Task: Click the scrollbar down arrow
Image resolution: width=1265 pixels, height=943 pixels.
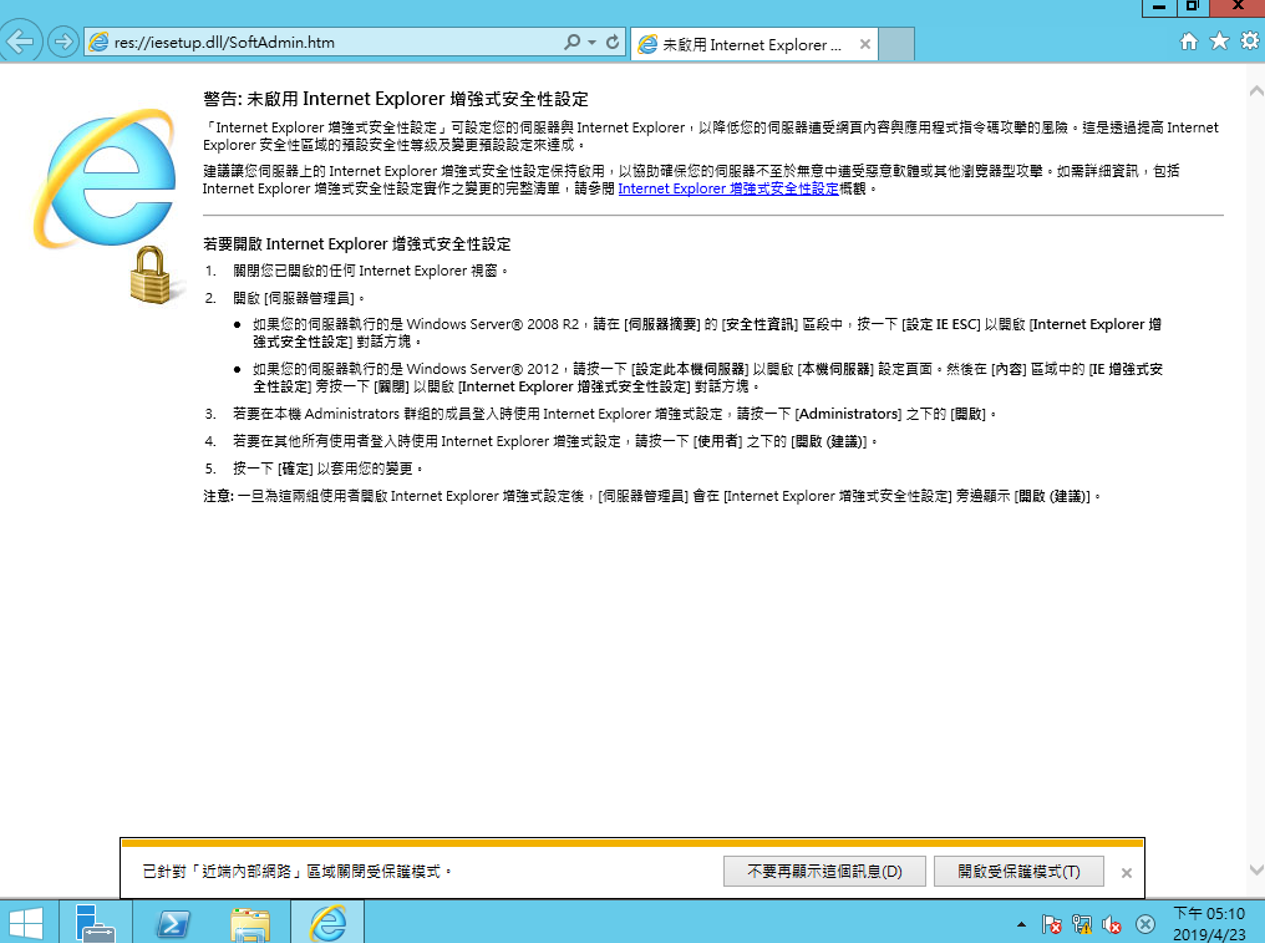Action: 1256,870
